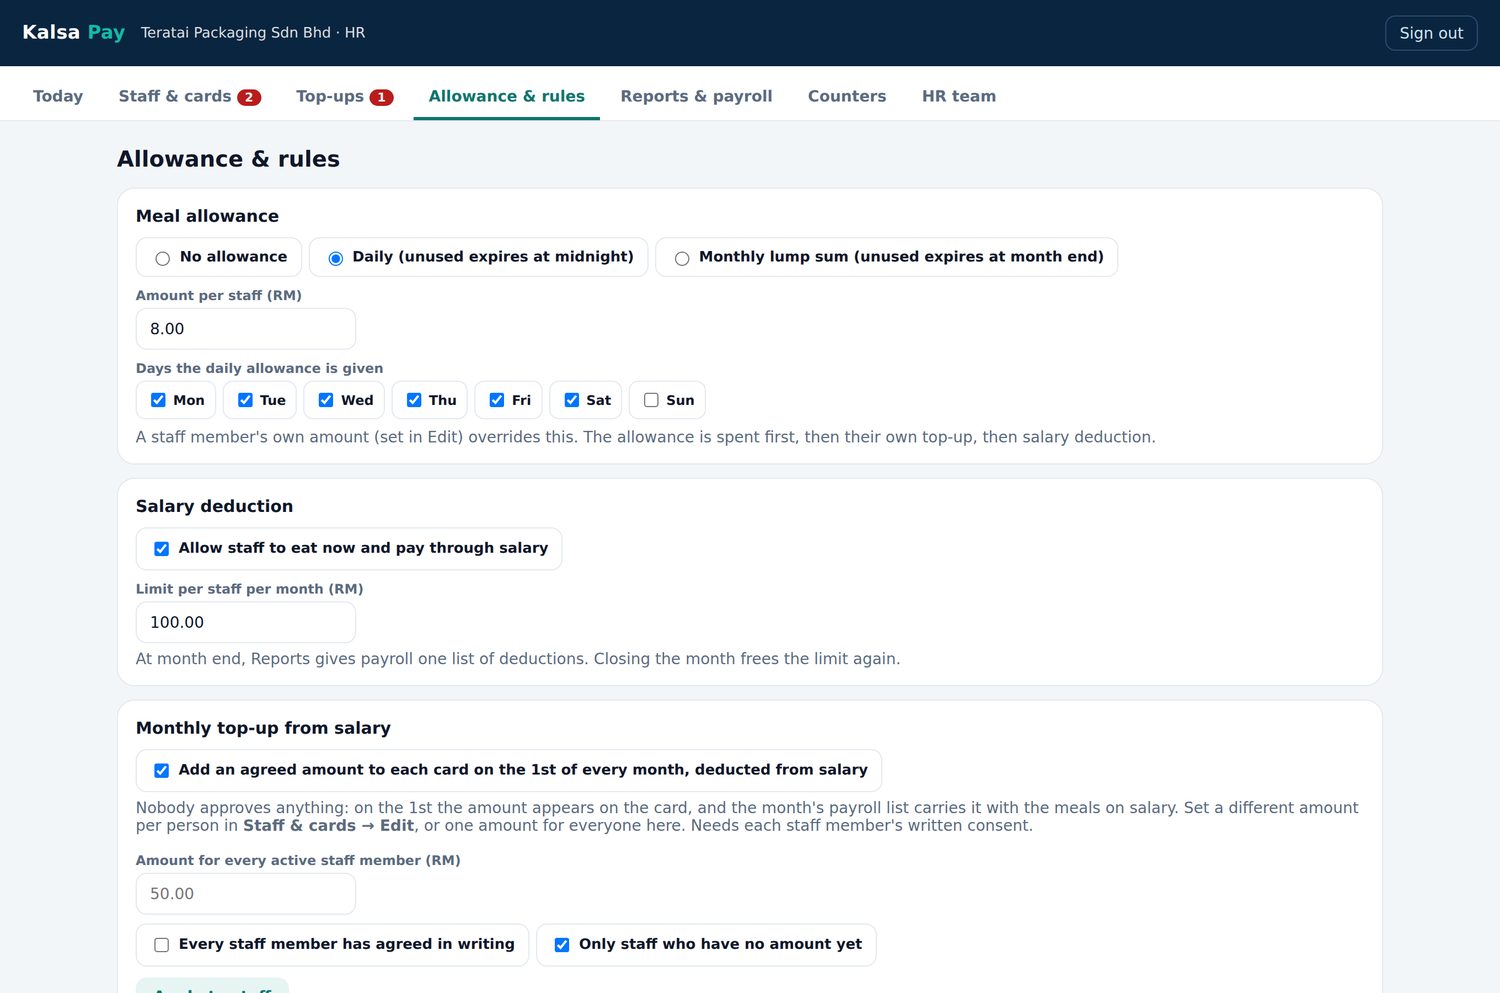Toggle Only staff who have no amount yet

(x=562, y=945)
